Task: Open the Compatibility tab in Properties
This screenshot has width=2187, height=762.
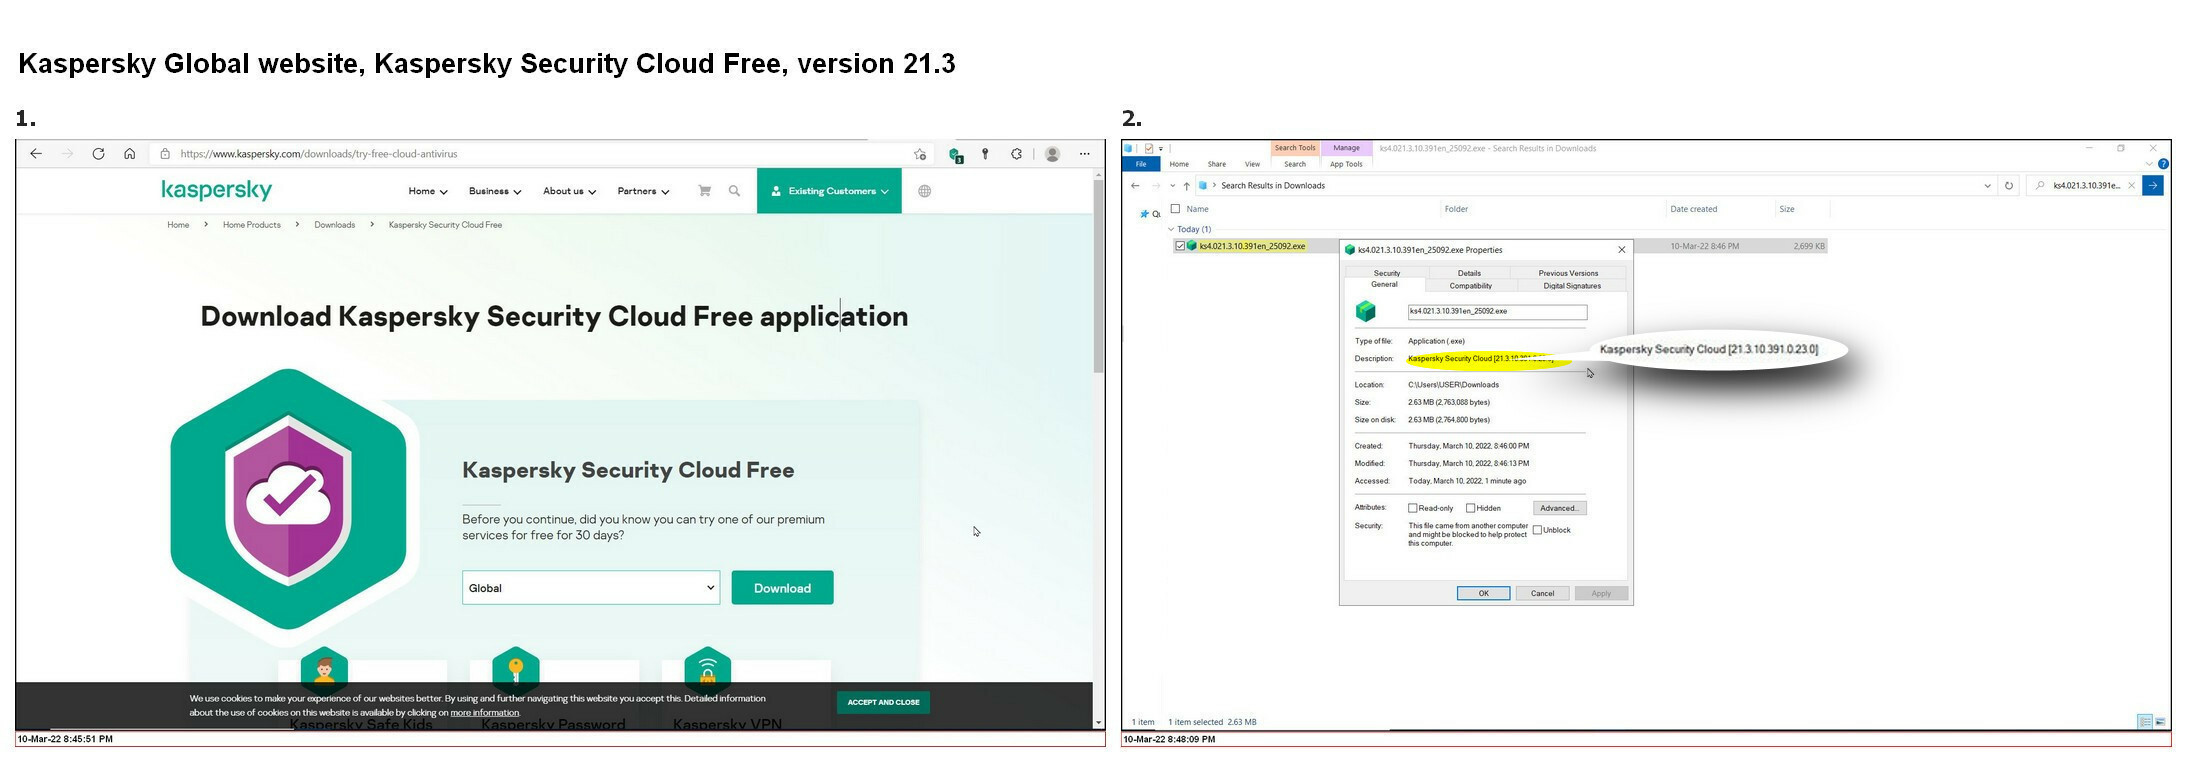Action: point(1471,286)
